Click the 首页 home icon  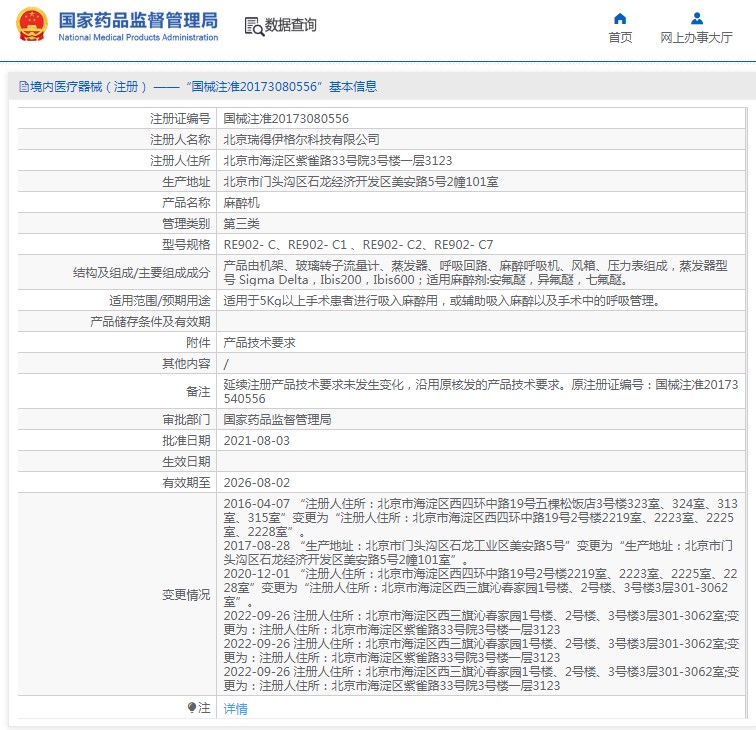tap(620, 19)
